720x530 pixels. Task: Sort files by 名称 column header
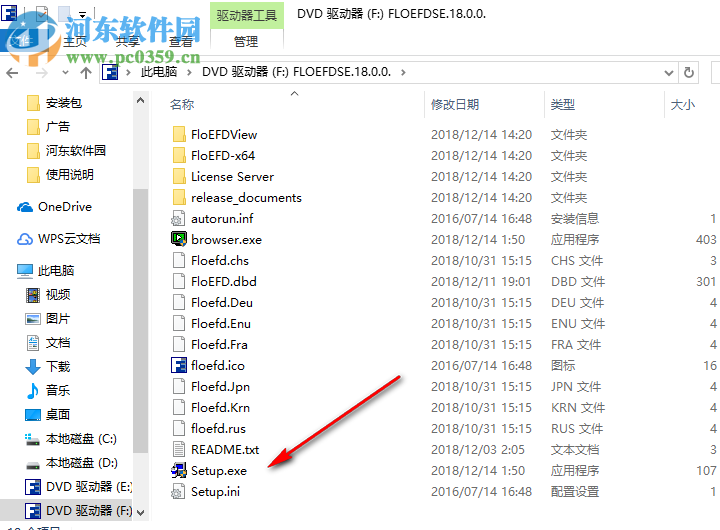point(182,105)
